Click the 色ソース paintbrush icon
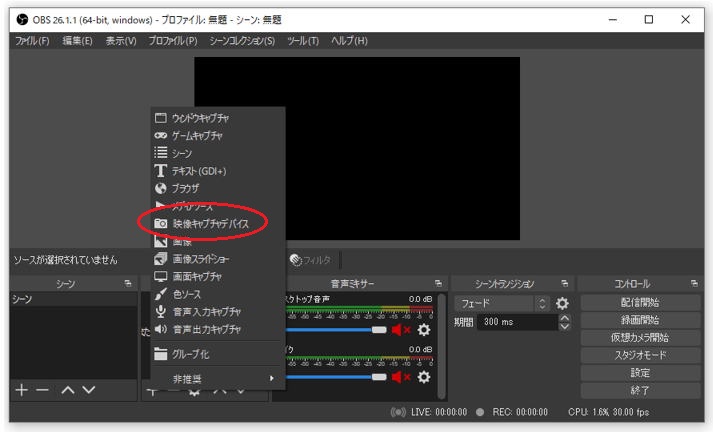Screen dimensions: 713x432 (161, 294)
